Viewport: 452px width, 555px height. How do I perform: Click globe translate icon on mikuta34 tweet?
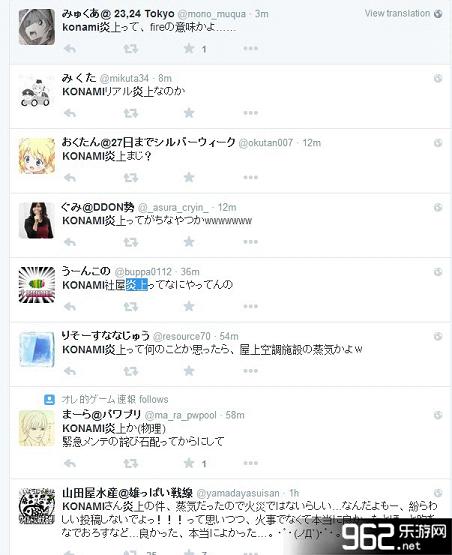(438, 78)
